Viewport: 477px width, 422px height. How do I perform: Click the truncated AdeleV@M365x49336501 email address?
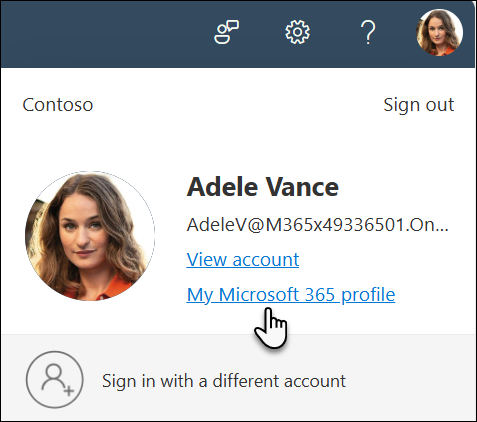pyautogui.click(x=317, y=225)
